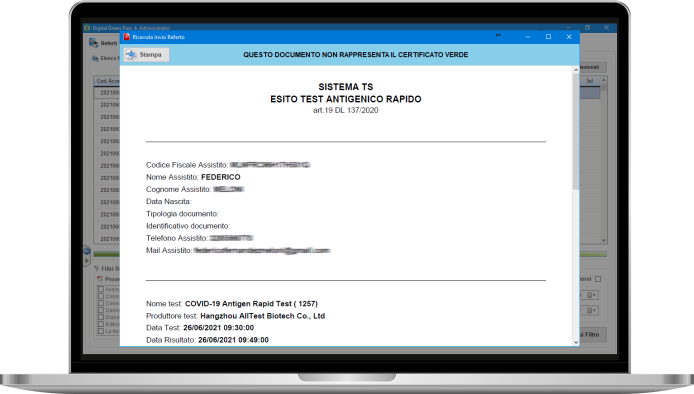Click the Cod. Acce column header
The height and width of the screenshot is (394, 694).
(x=107, y=81)
